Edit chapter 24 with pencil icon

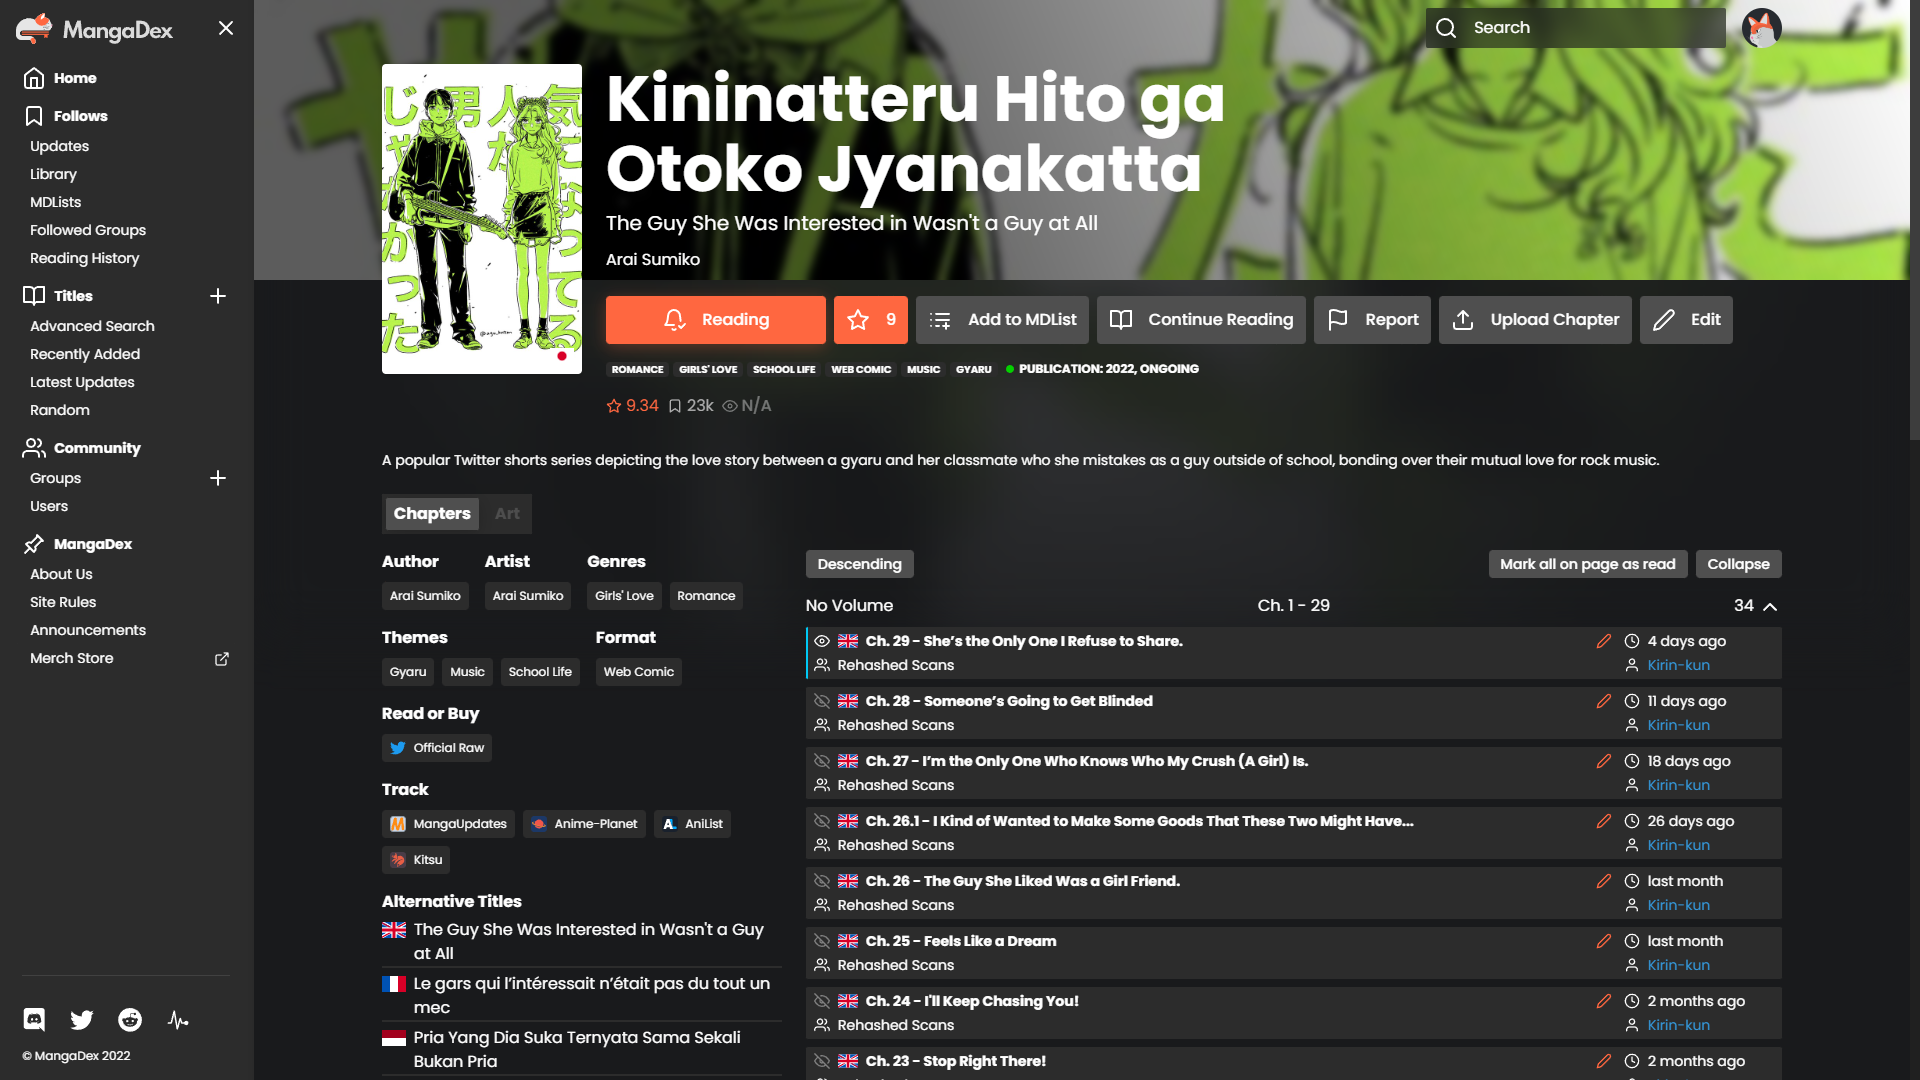[1604, 1001]
